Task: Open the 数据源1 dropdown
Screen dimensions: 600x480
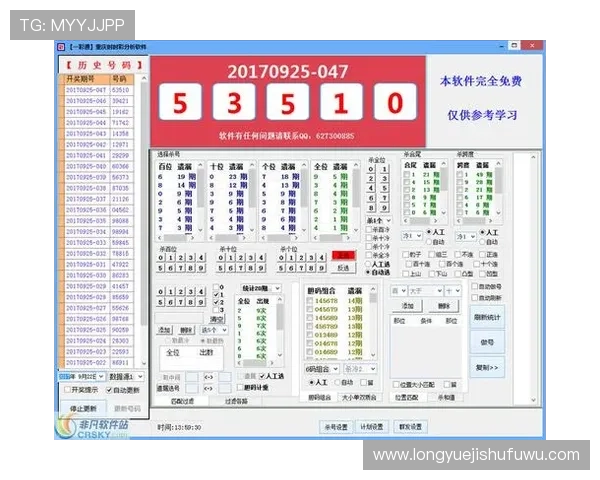Action: click(126, 376)
